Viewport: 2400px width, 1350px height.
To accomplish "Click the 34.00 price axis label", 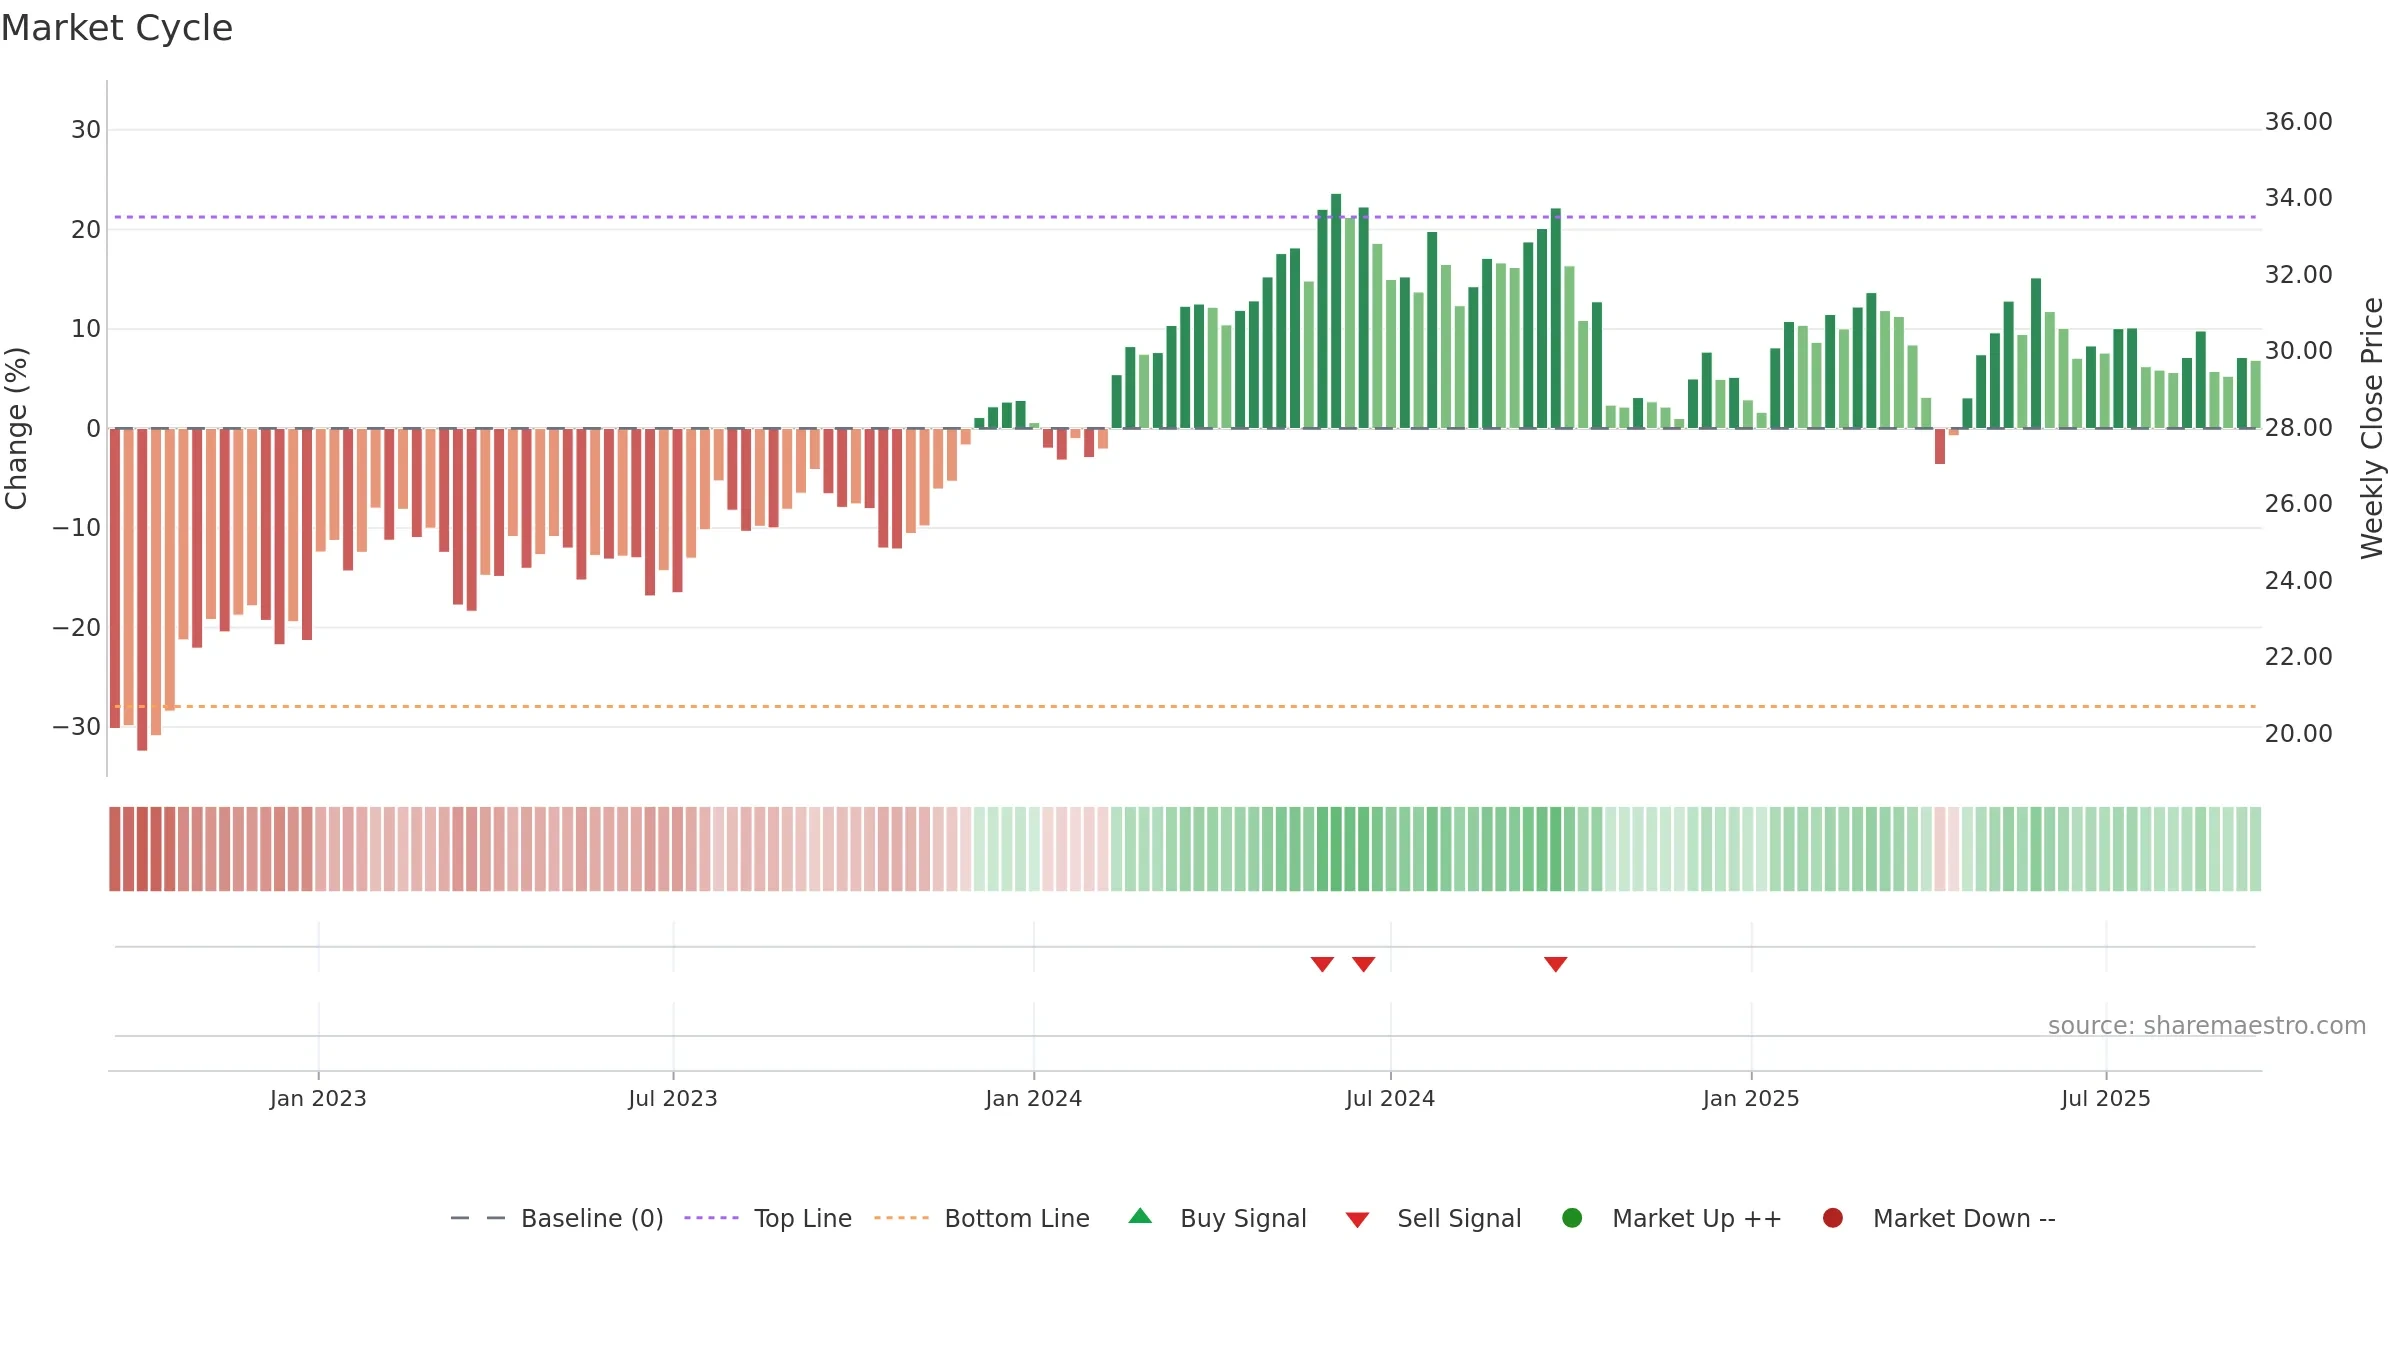I will tap(2299, 198).
